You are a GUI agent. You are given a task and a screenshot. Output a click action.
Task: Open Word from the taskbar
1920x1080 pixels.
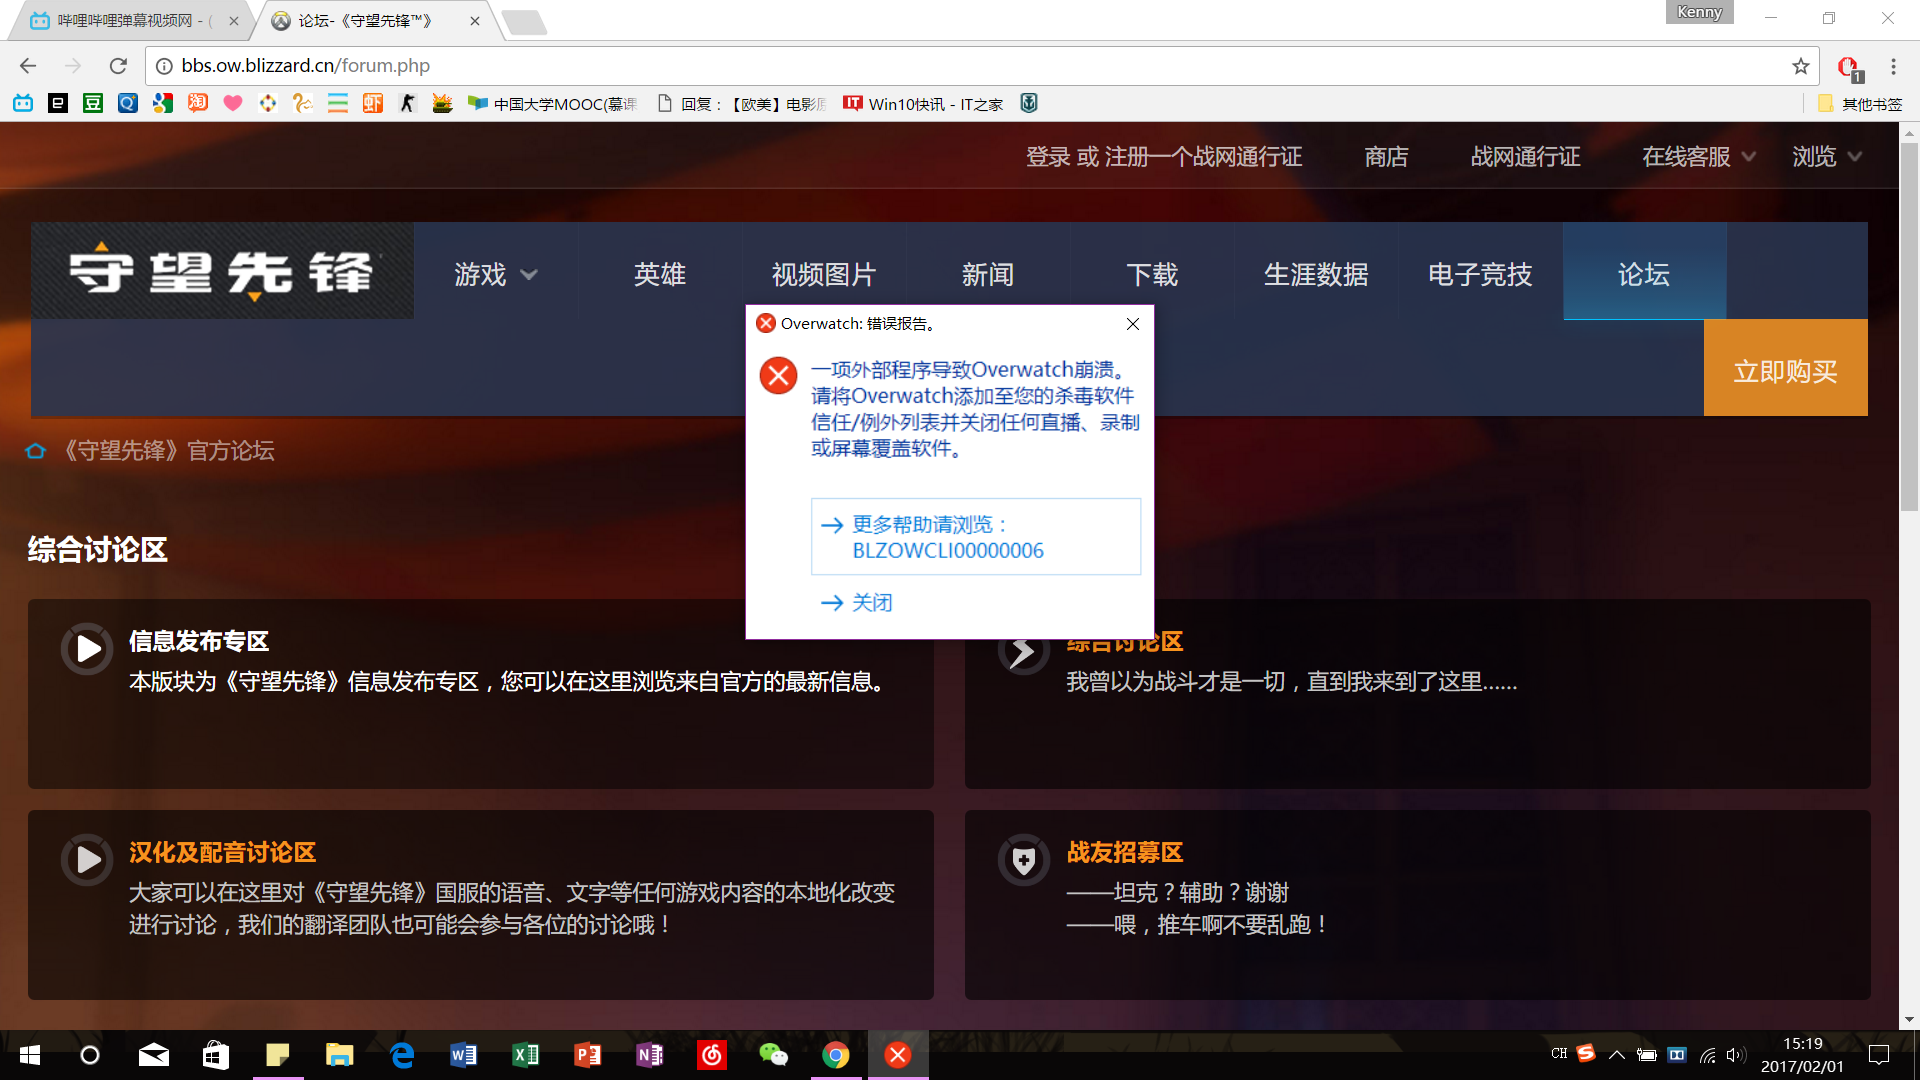click(464, 1055)
